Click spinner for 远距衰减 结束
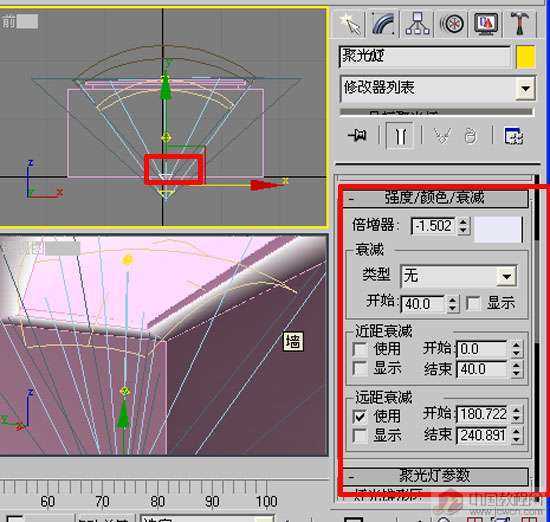550x522 pixels. pos(516,436)
